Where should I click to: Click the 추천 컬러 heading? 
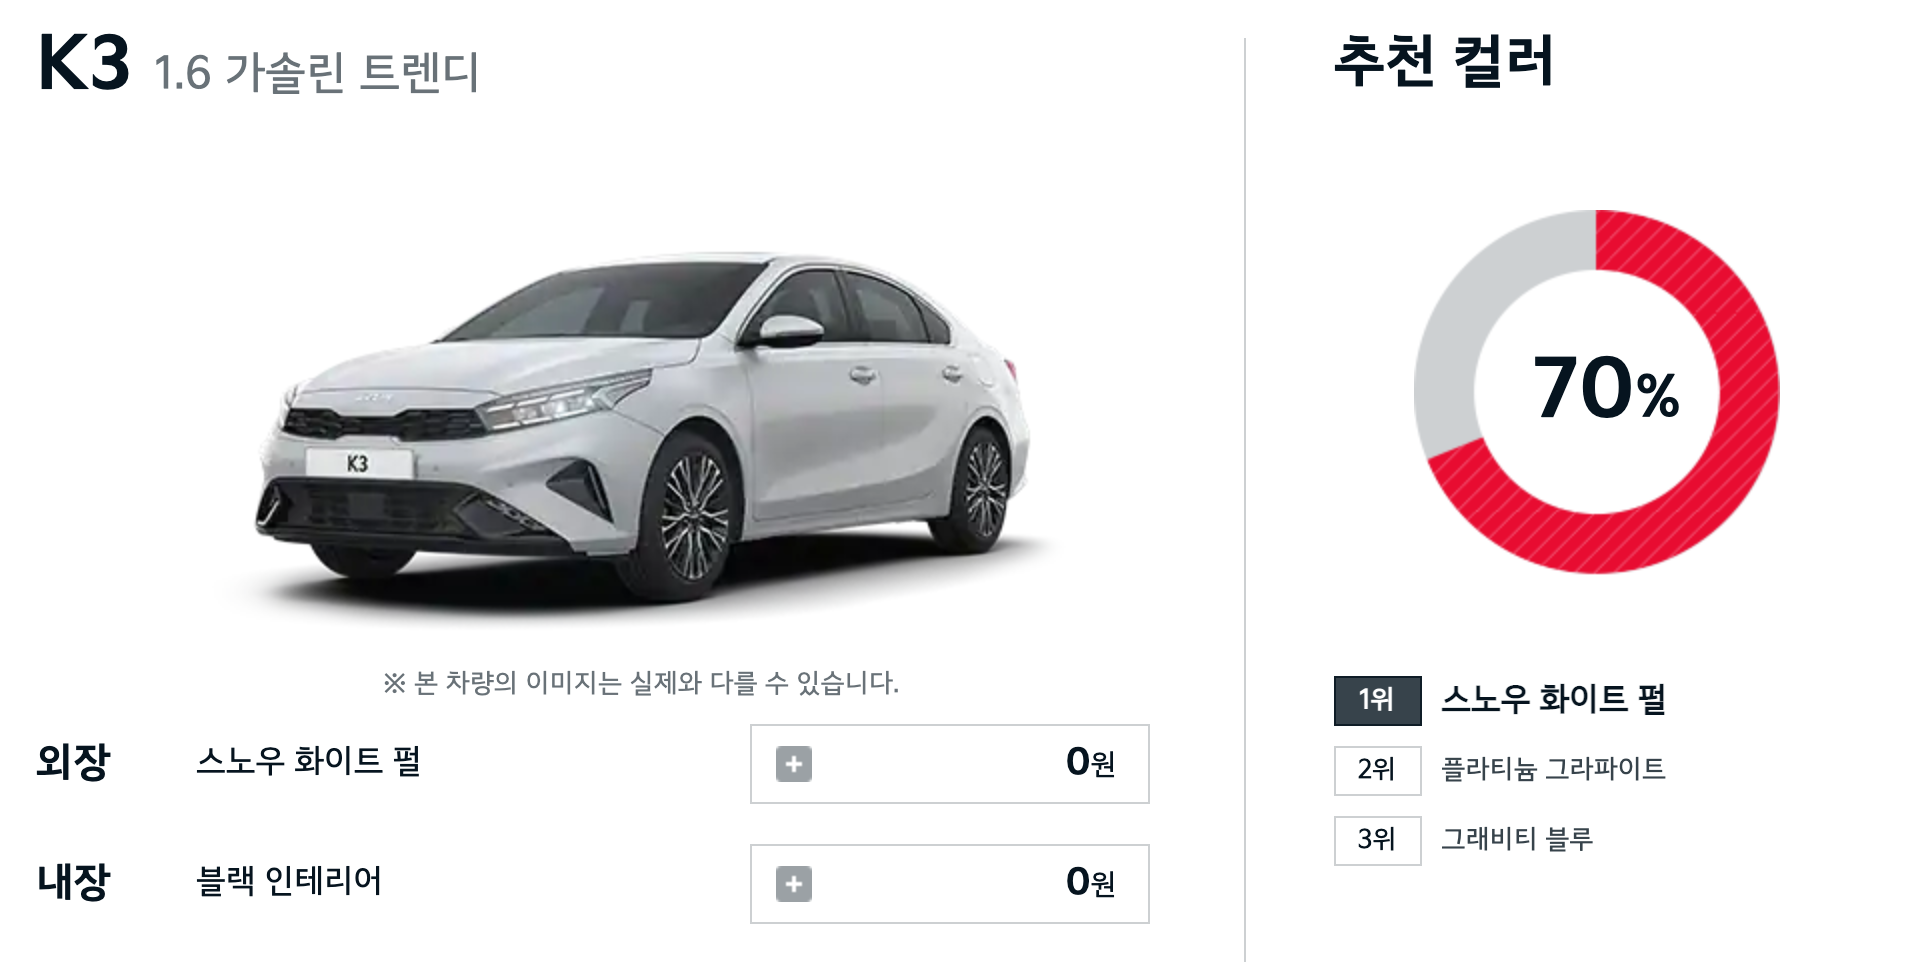tap(1443, 61)
